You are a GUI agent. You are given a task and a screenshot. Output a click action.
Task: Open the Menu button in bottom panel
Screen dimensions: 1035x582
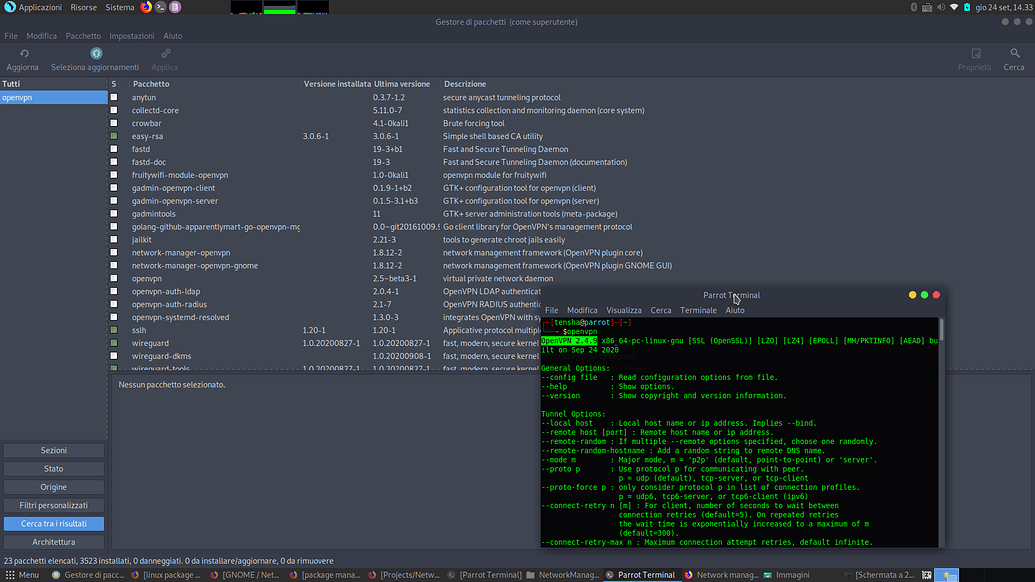pos(22,575)
